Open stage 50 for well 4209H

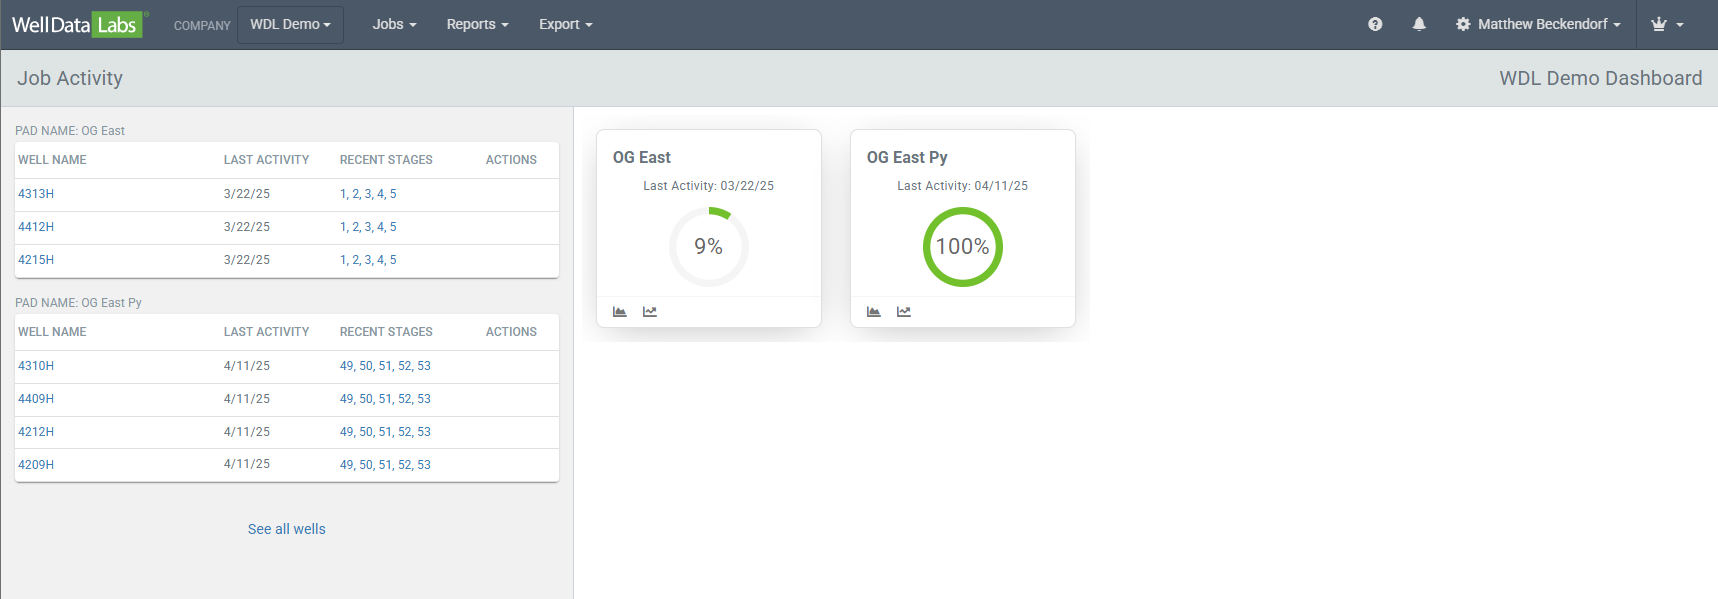coord(366,465)
